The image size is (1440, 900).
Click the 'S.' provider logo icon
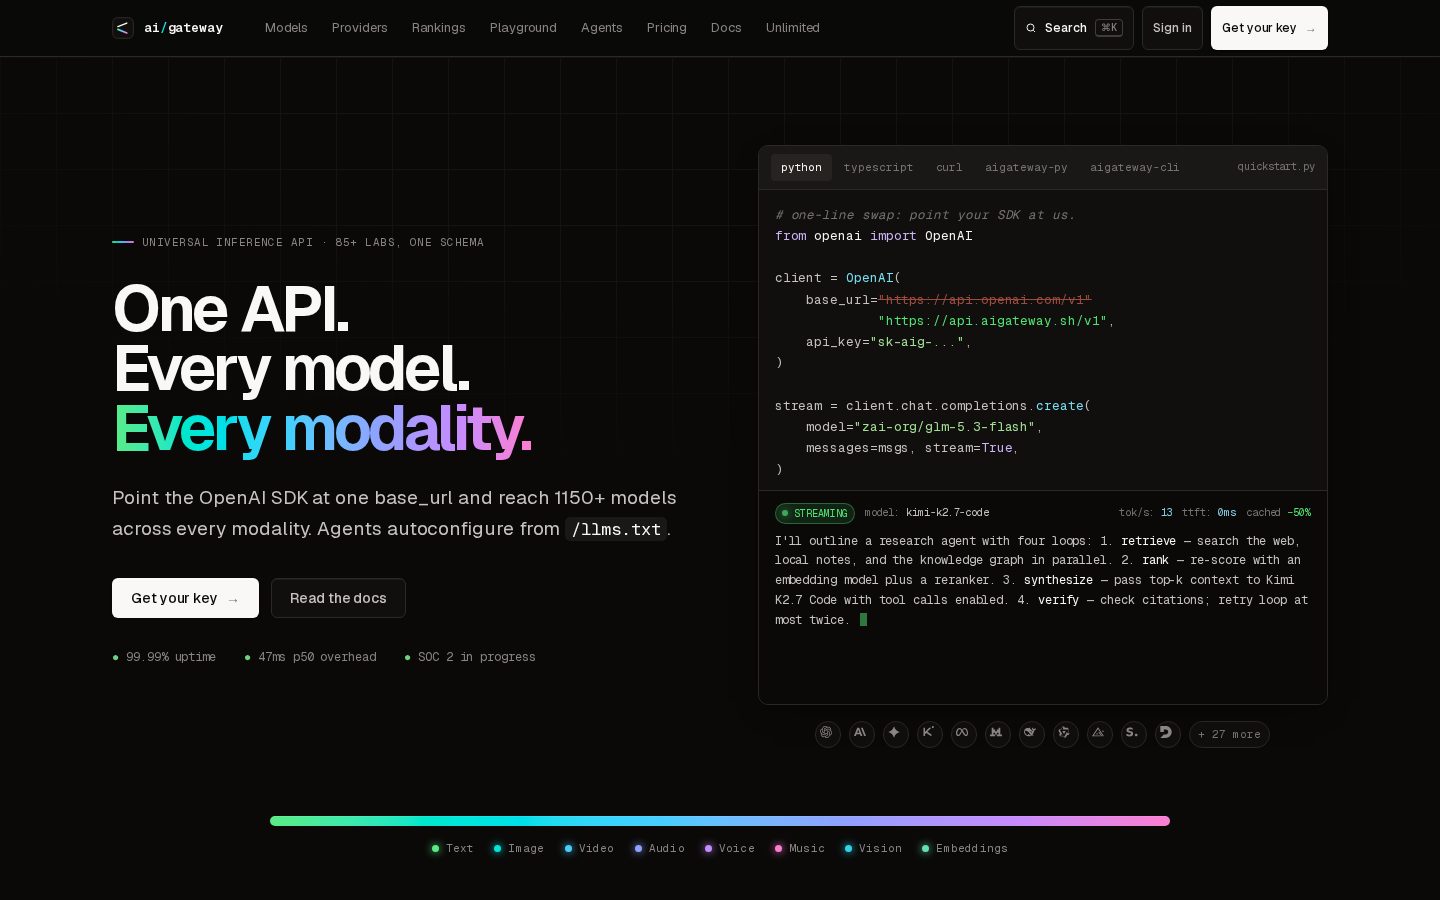[x=1133, y=734]
